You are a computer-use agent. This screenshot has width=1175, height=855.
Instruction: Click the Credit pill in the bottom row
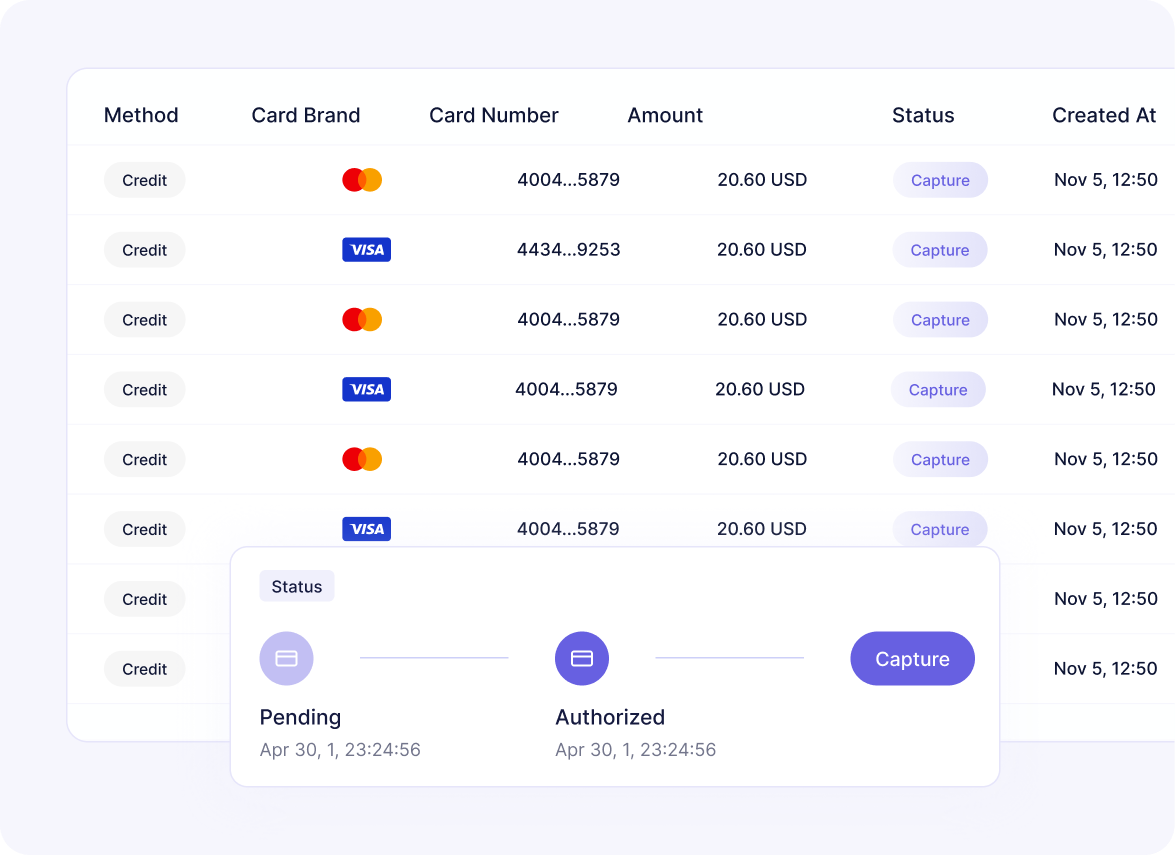[144, 668]
